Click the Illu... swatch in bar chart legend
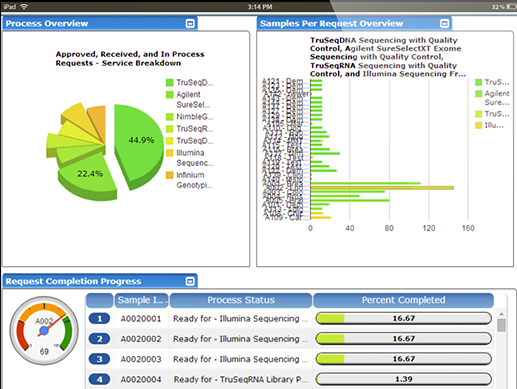Screen dimensions: 517x389 coord(479,125)
